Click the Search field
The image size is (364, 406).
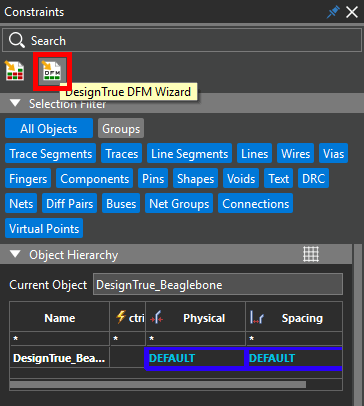[x=182, y=40]
